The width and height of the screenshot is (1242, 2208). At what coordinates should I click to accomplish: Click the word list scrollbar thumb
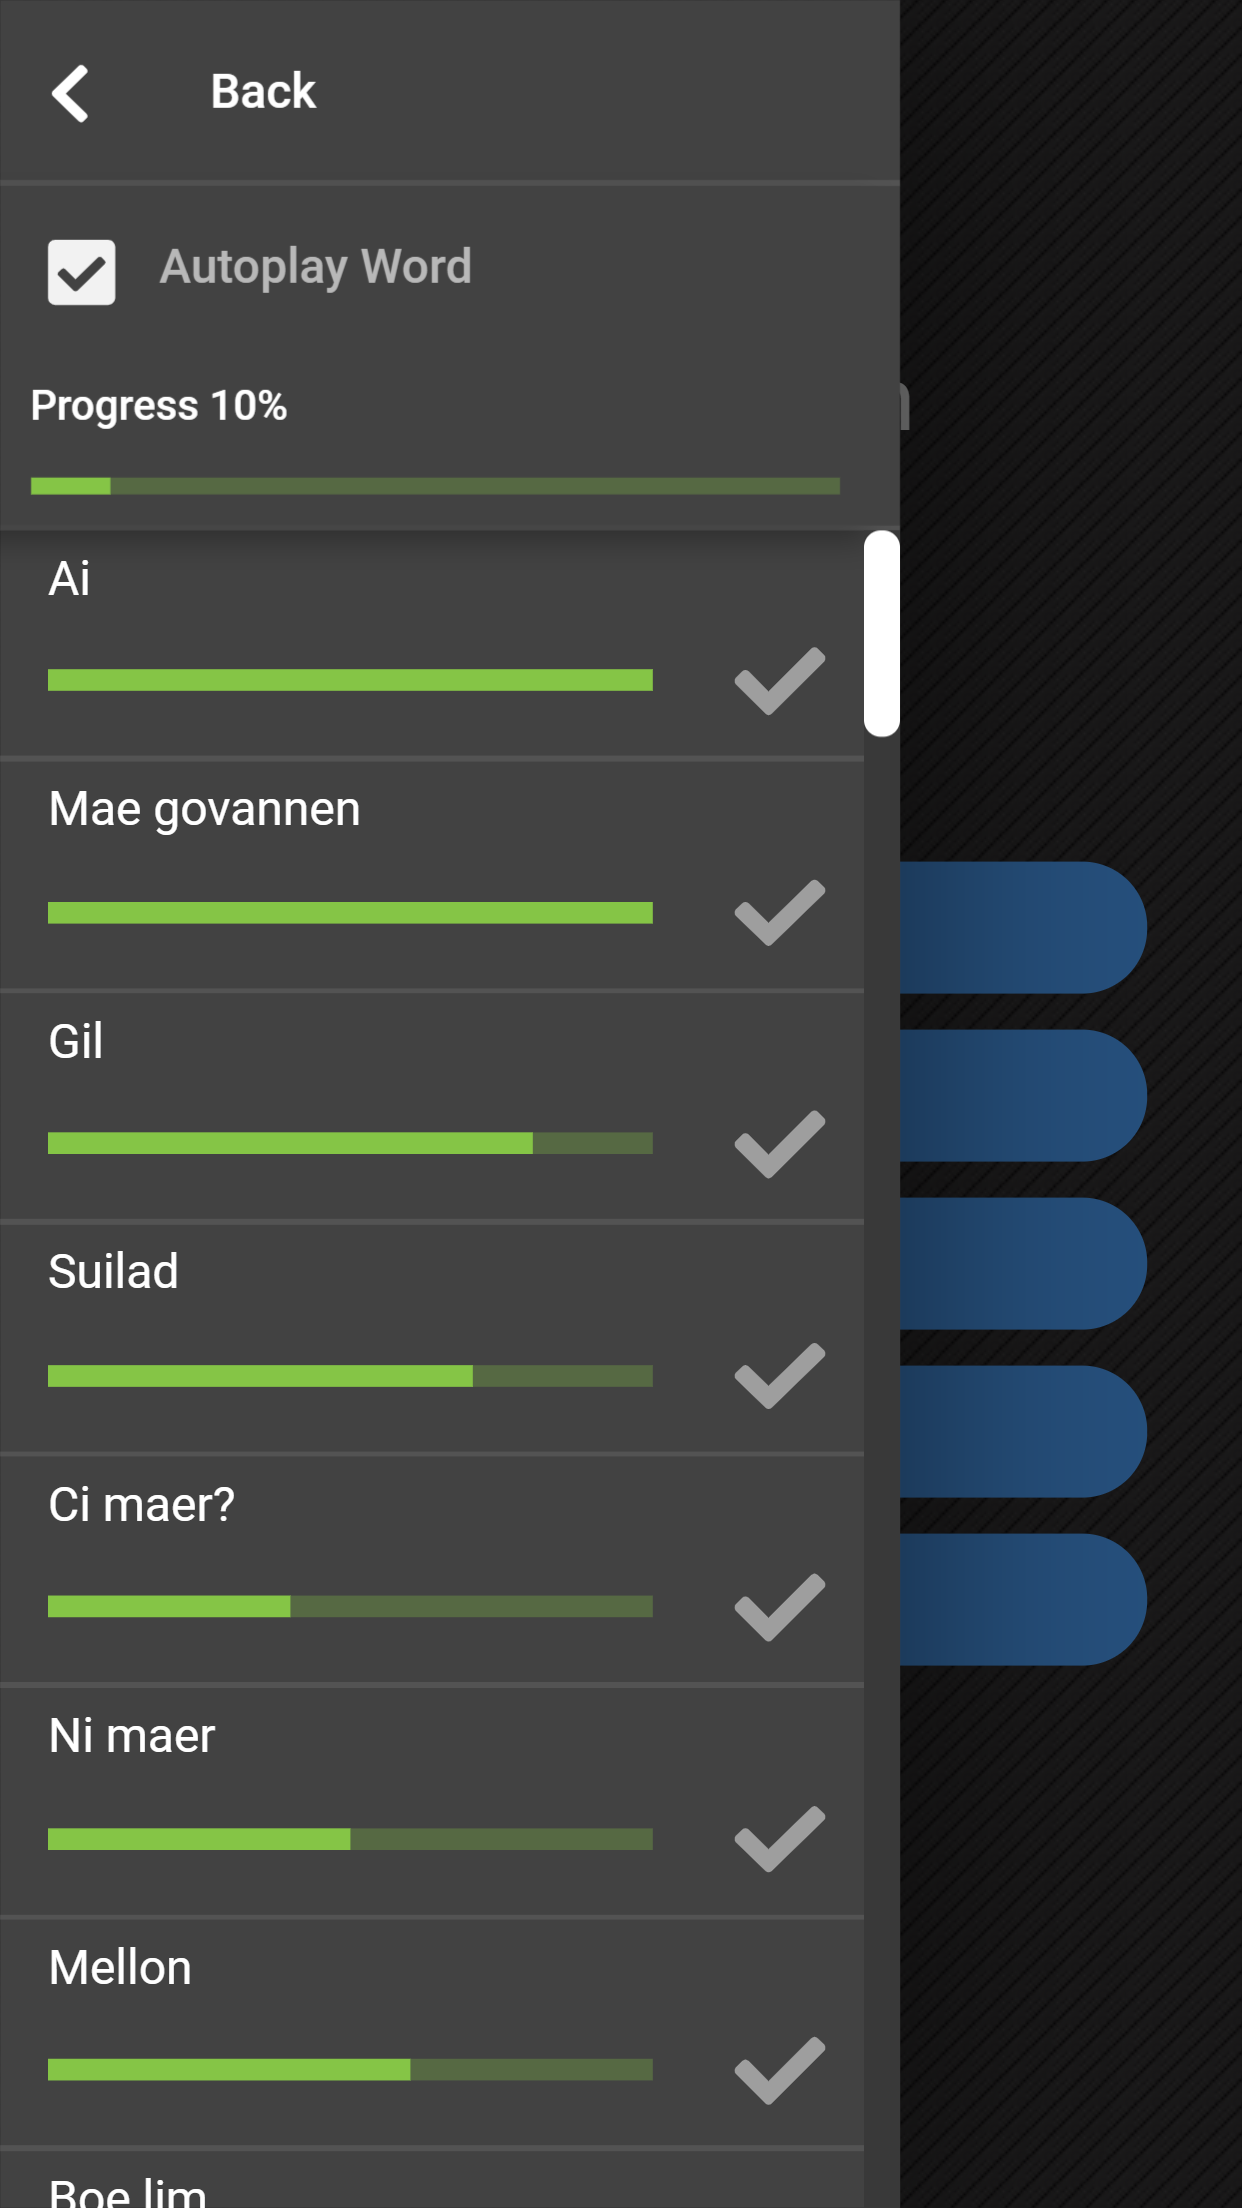[x=881, y=633]
